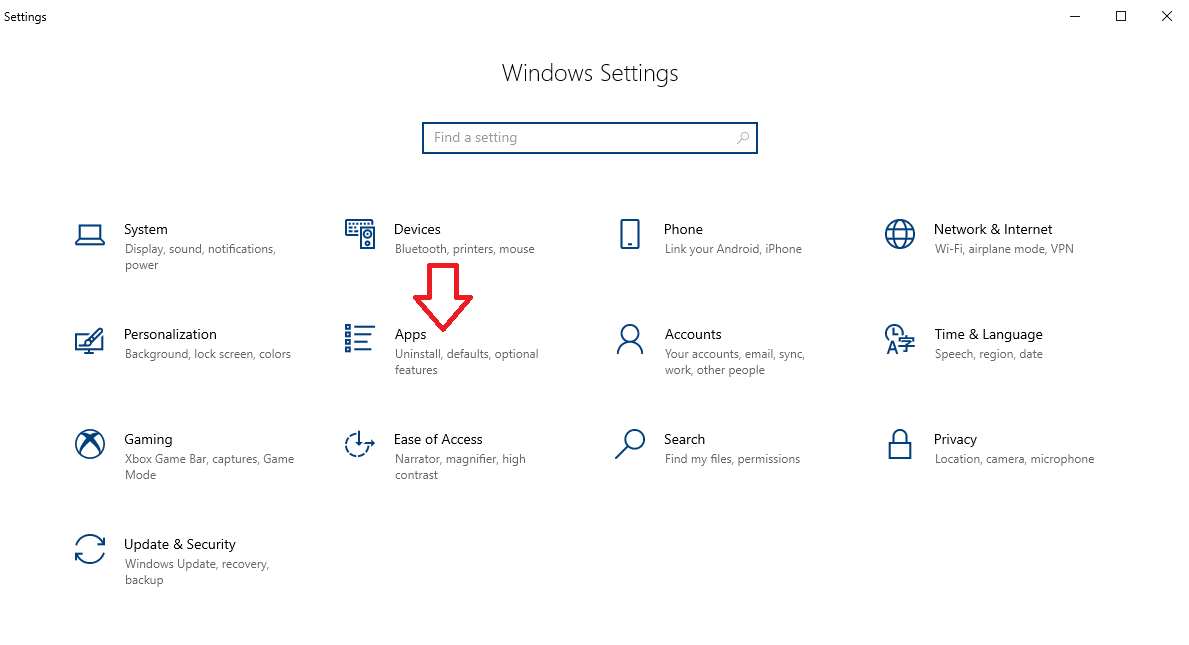Viewport: 1189px width, 645px height.
Task: Focus the Find a setting field
Action: (x=589, y=138)
